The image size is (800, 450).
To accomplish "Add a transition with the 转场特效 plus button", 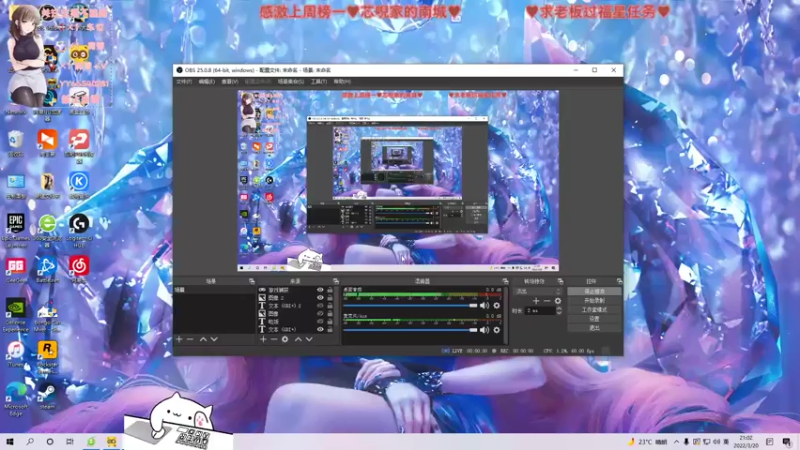I will (536, 301).
